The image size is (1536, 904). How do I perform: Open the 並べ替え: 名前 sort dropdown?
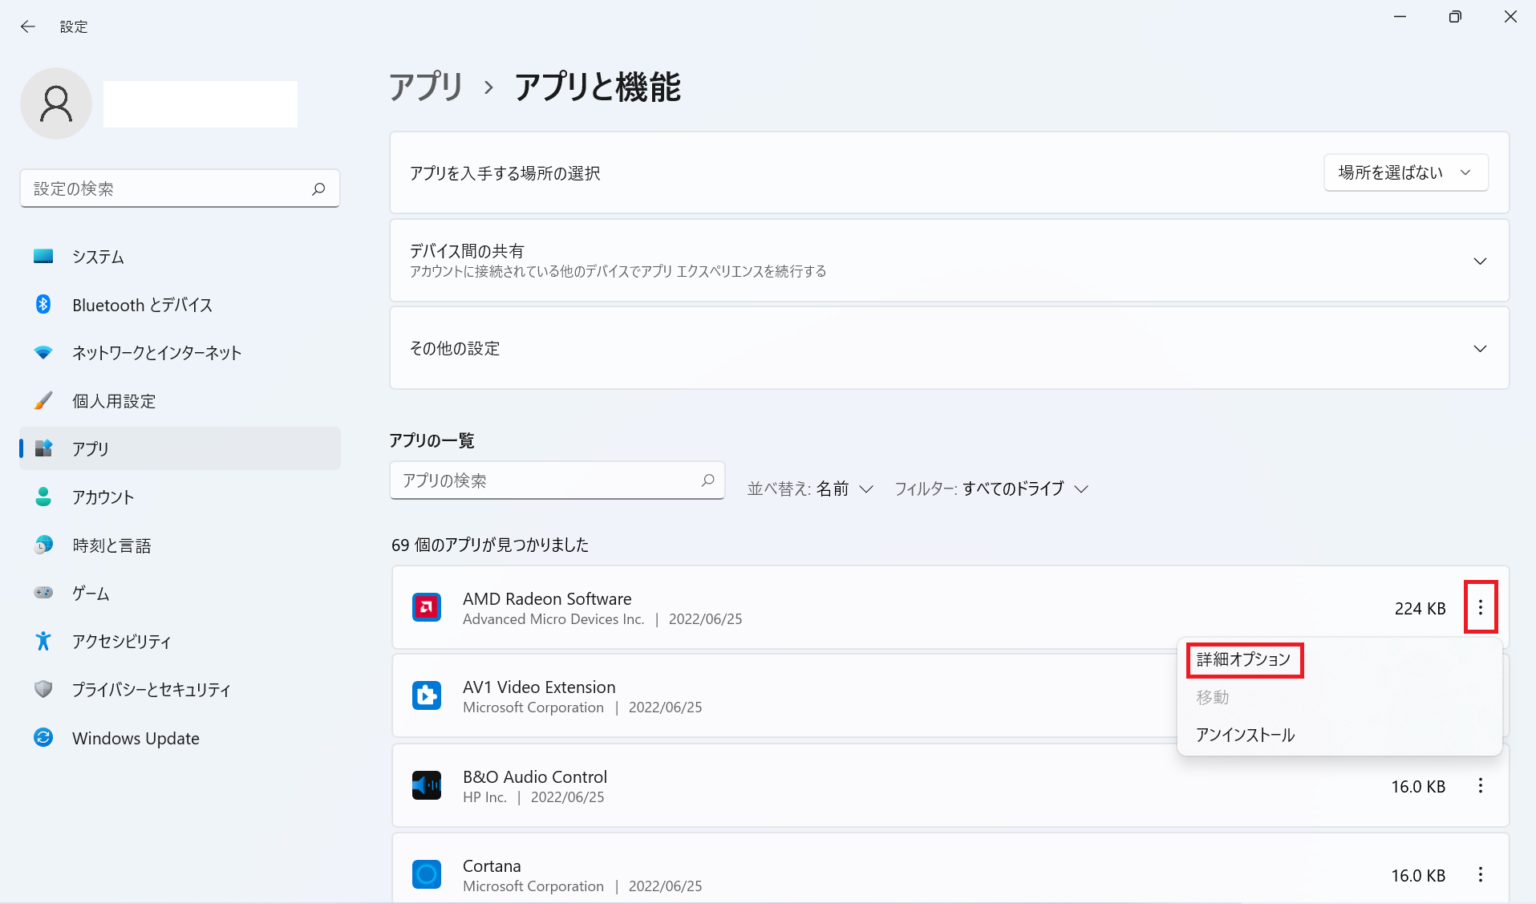[811, 489]
